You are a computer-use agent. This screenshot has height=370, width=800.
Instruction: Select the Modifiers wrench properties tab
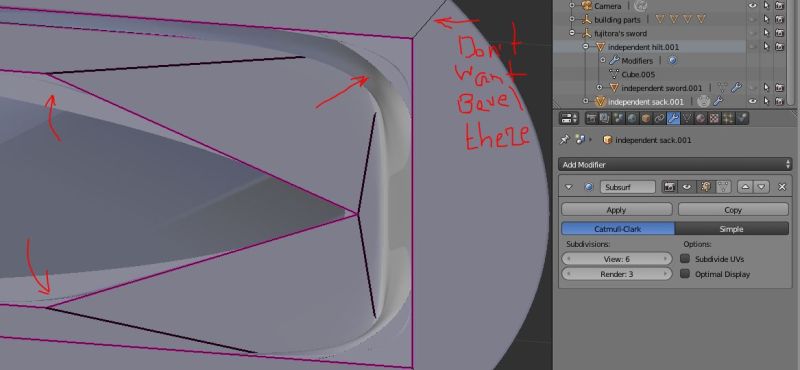tap(673, 118)
